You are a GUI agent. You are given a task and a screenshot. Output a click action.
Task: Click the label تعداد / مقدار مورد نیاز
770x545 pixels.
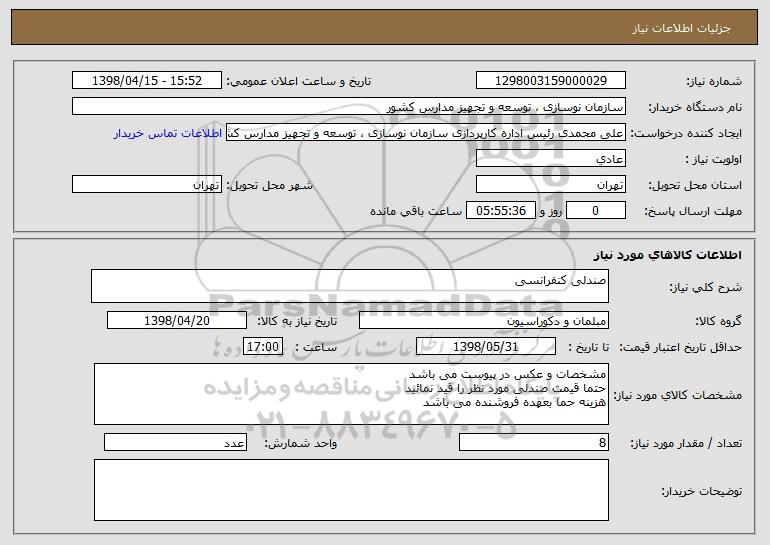[x=686, y=443]
